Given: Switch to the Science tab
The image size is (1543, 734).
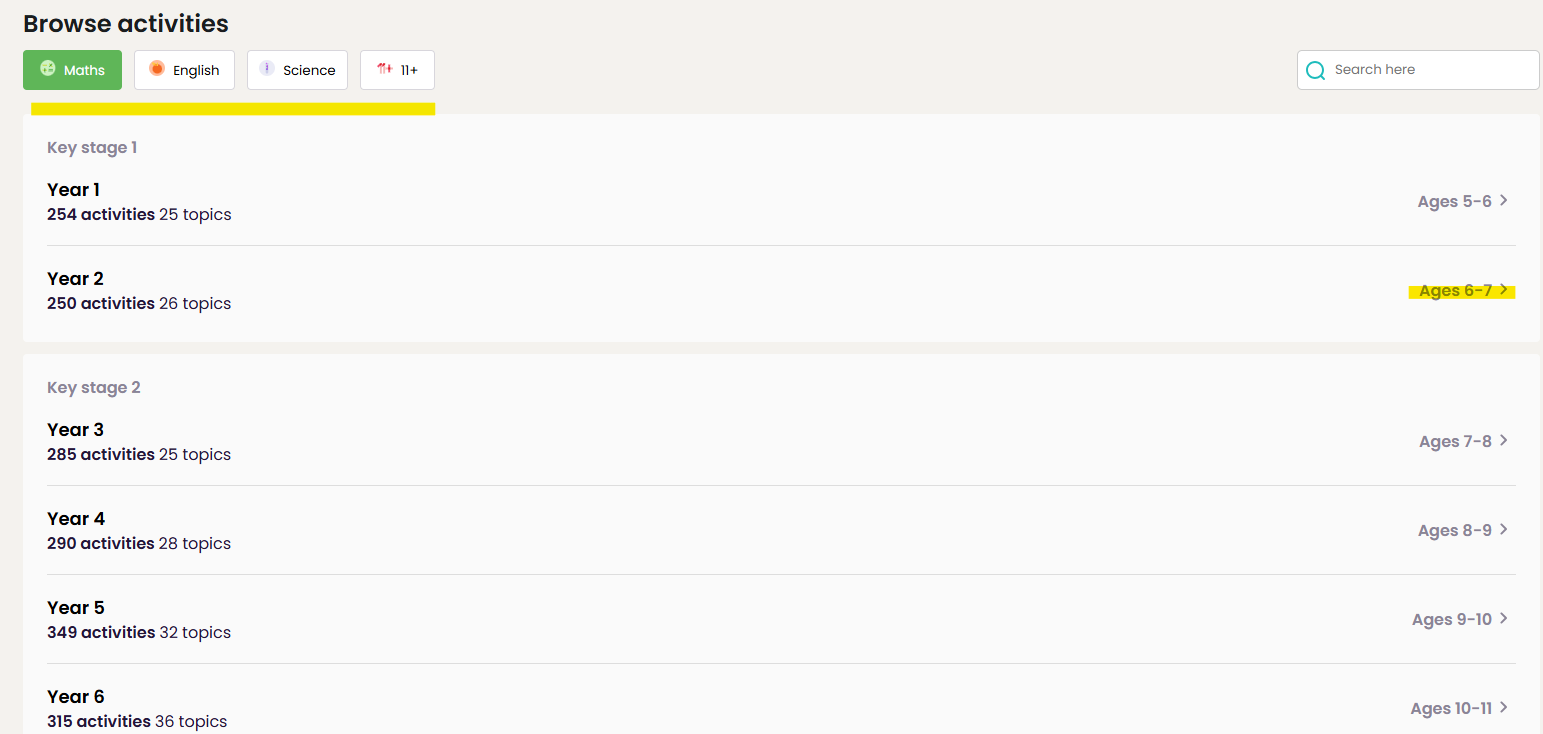Looking at the screenshot, I should pyautogui.click(x=298, y=70).
